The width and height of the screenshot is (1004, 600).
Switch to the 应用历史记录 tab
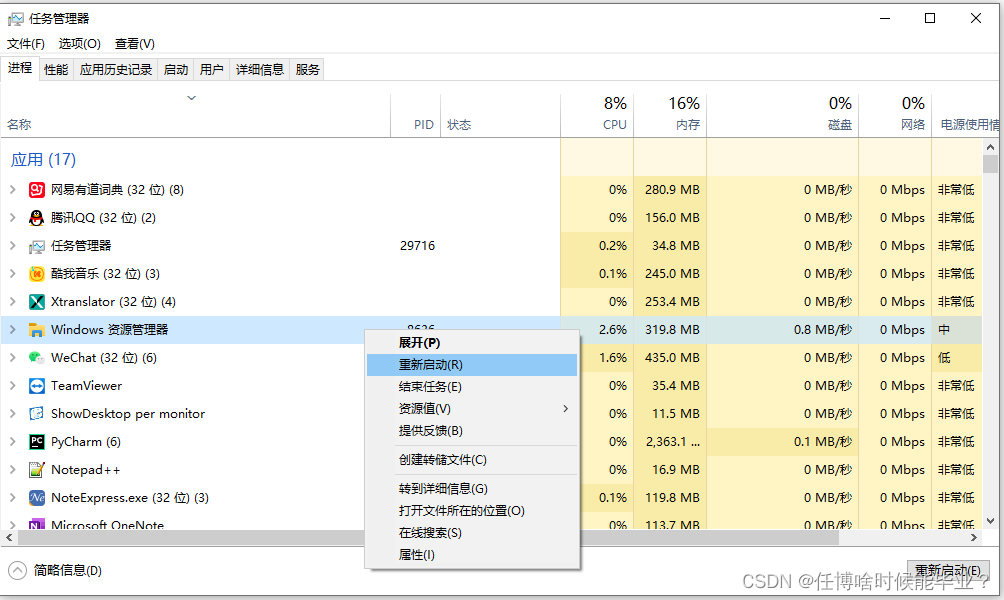tap(116, 69)
